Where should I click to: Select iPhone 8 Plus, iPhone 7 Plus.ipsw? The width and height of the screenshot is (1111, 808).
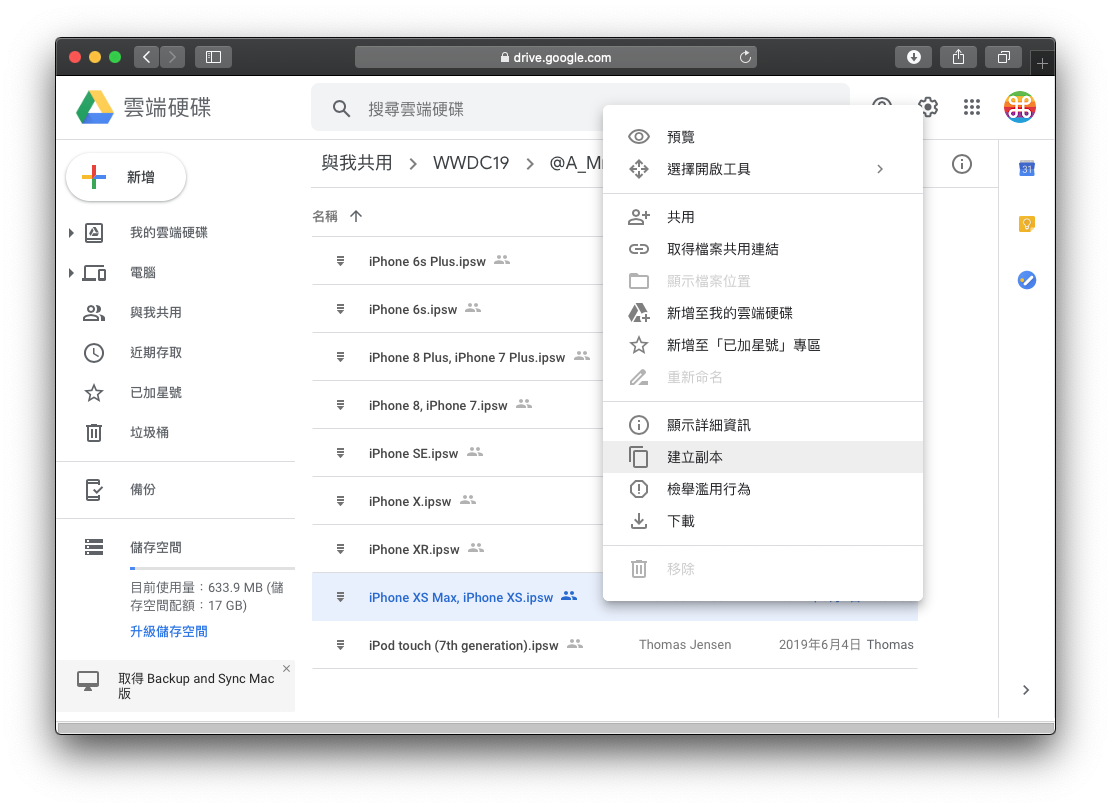[x=457, y=357]
